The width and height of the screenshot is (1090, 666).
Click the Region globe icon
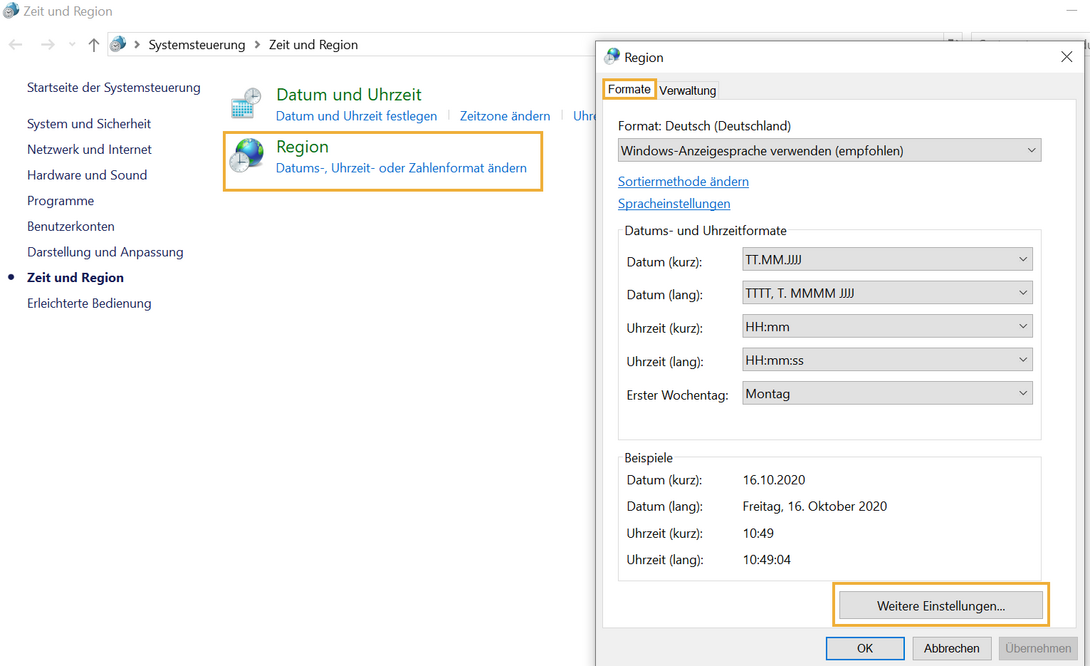pyautogui.click(x=246, y=156)
